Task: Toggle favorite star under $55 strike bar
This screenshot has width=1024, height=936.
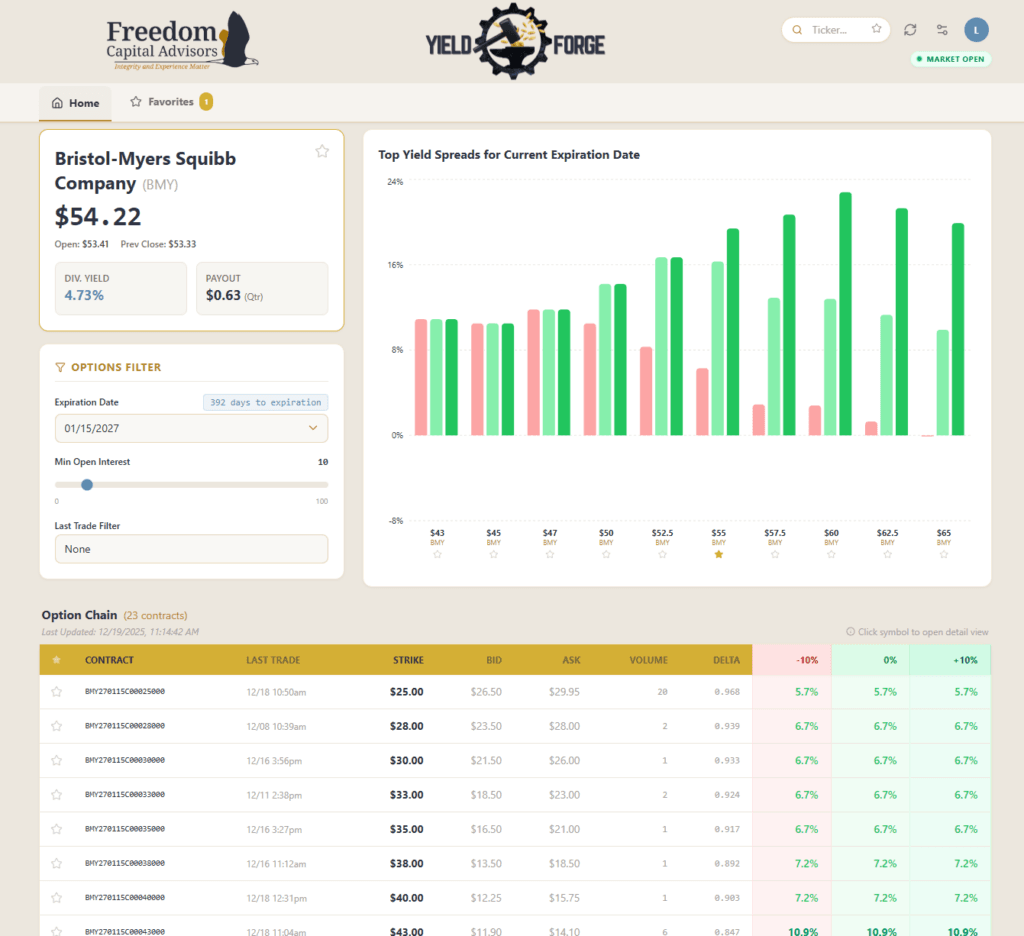Action: [718, 554]
